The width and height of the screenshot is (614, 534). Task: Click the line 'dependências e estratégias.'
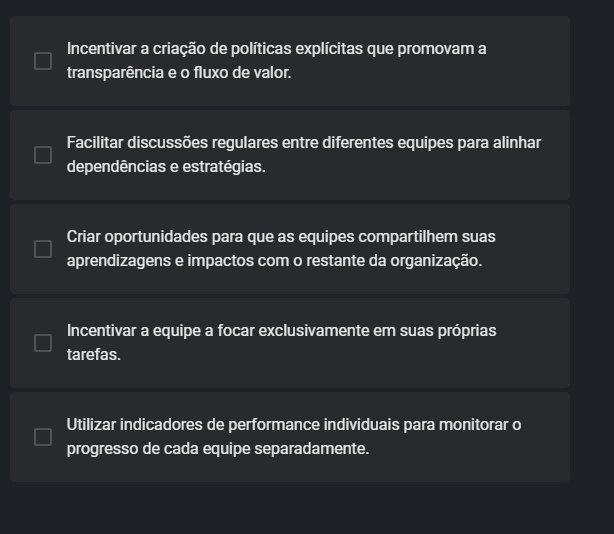coord(166,167)
